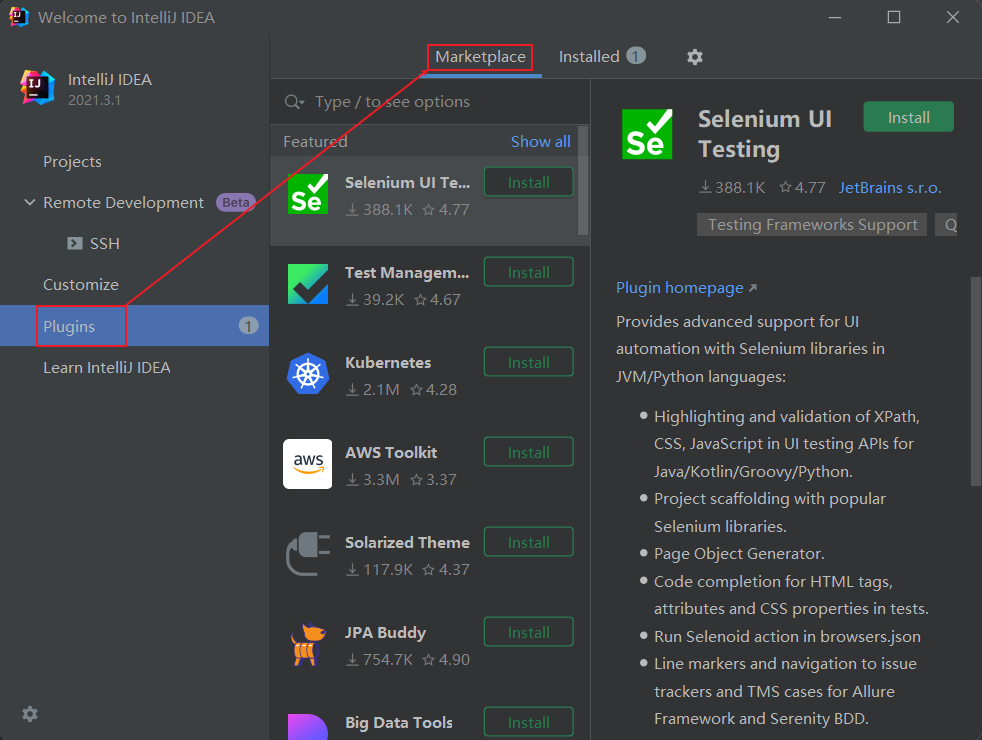This screenshot has height=740, width=982.
Task: Switch to the Marketplace tab
Action: point(480,57)
